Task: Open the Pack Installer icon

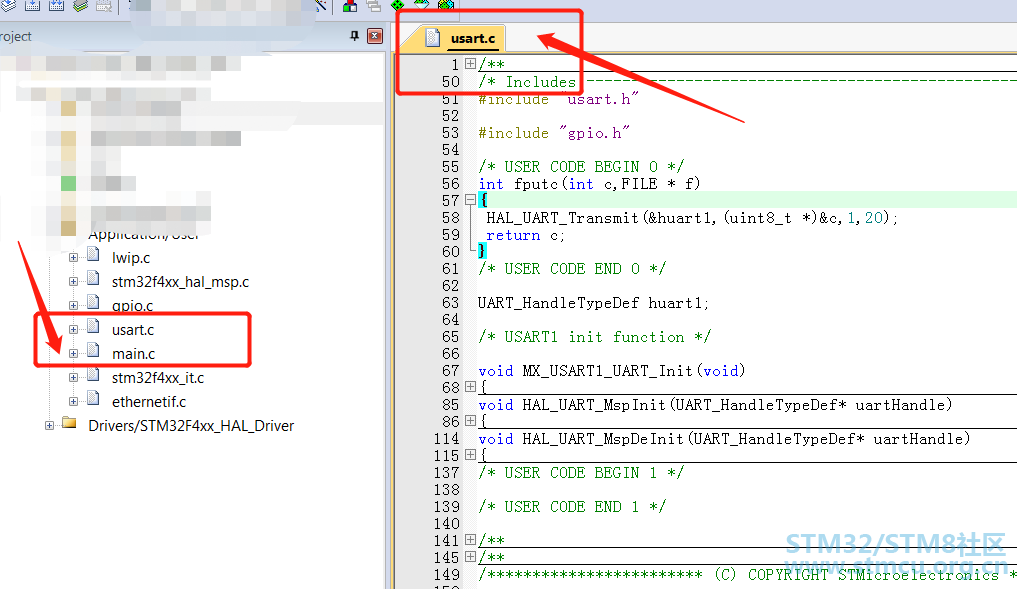Action: point(446,5)
